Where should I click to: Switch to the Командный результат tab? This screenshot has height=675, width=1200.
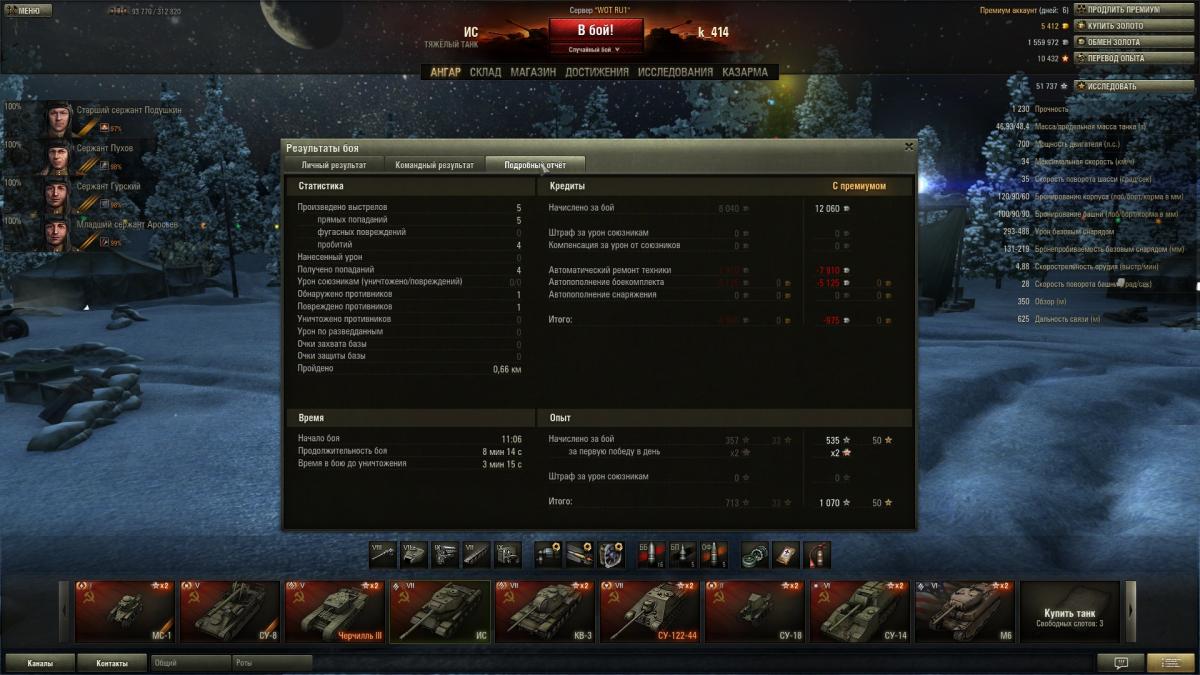[434, 165]
